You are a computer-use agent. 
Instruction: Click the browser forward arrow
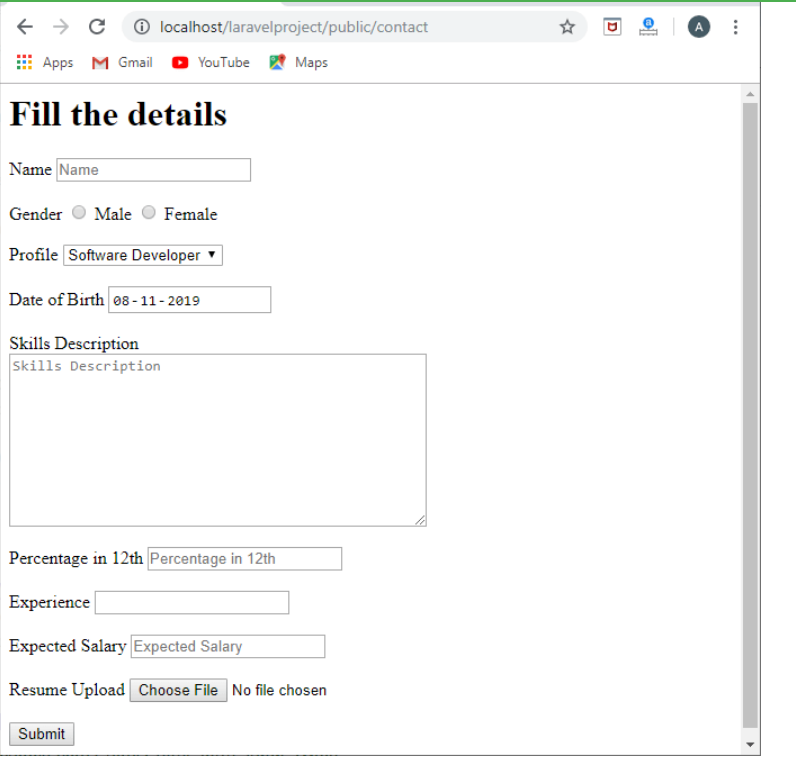tap(60, 27)
